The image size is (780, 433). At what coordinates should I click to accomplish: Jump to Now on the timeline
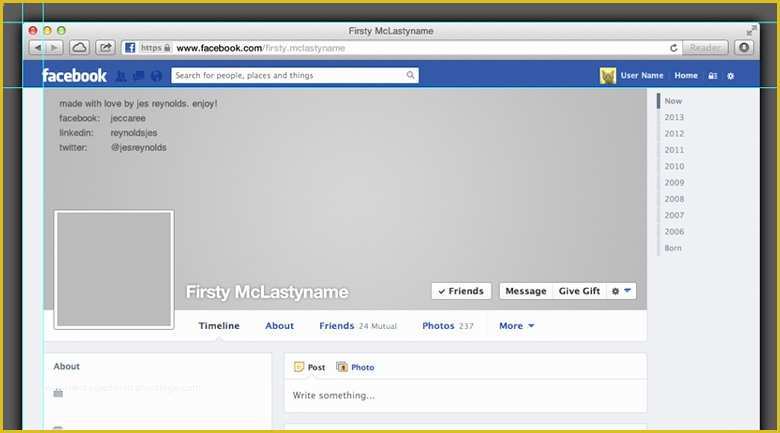pyautogui.click(x=673, y=101)
